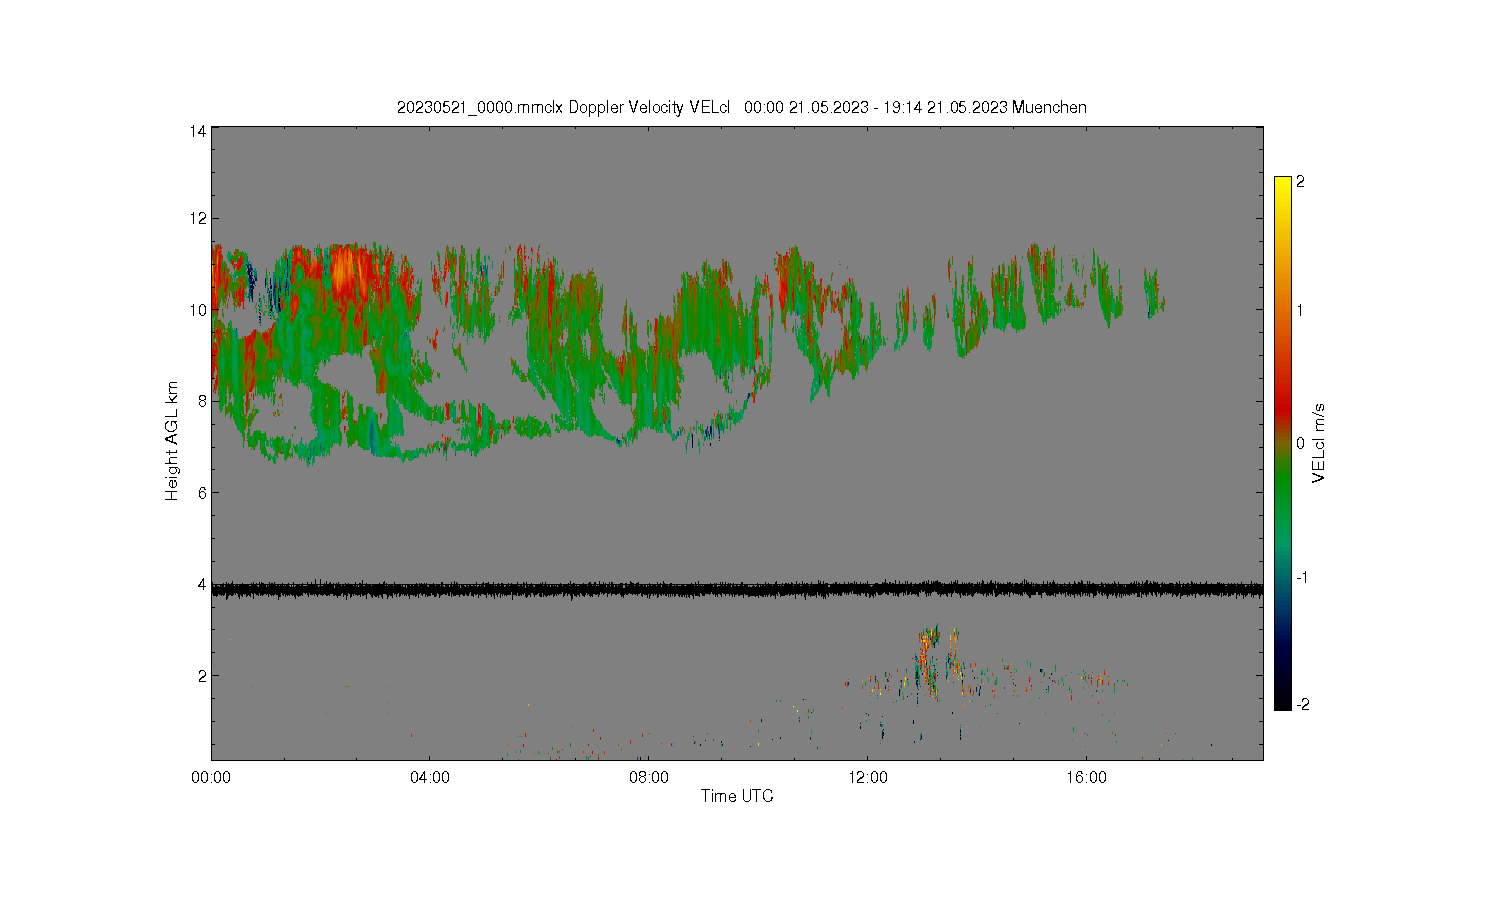Click the height tick label 4
1500x900 pixels.
pyautogui.click(x=202, y=584)
